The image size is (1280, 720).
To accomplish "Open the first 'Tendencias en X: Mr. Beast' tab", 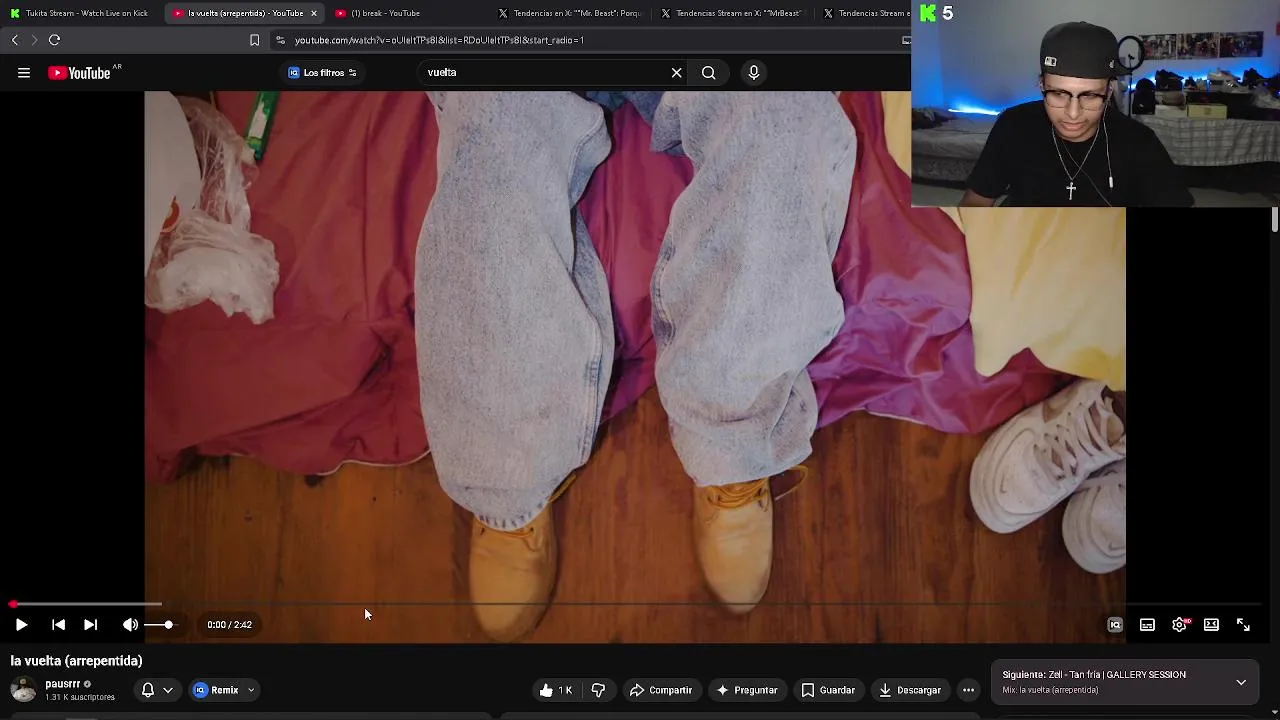I will coord(570,13).
